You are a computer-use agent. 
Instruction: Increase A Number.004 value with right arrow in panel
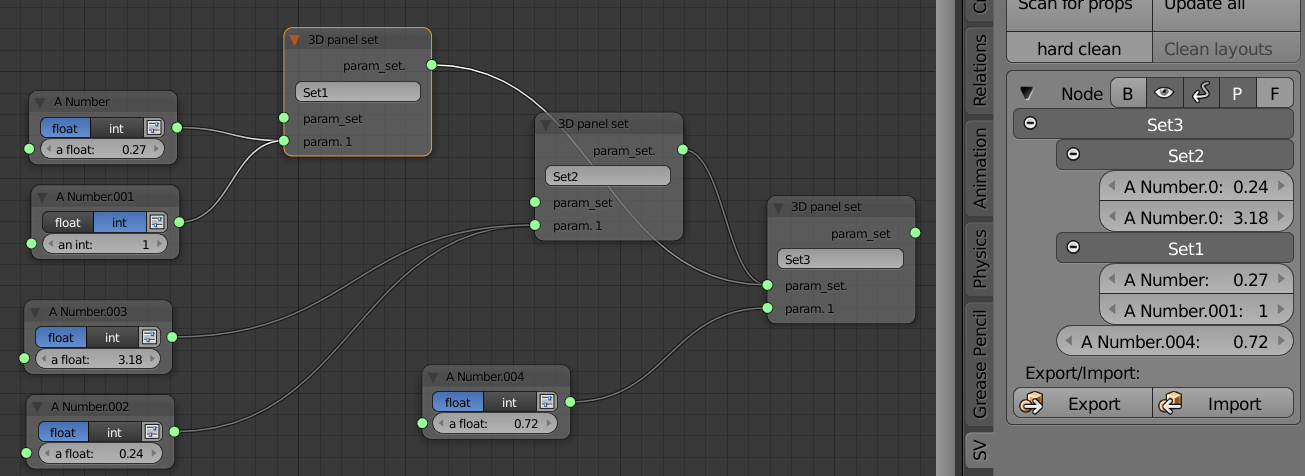pyautogui.click(x=1281, y=341)
